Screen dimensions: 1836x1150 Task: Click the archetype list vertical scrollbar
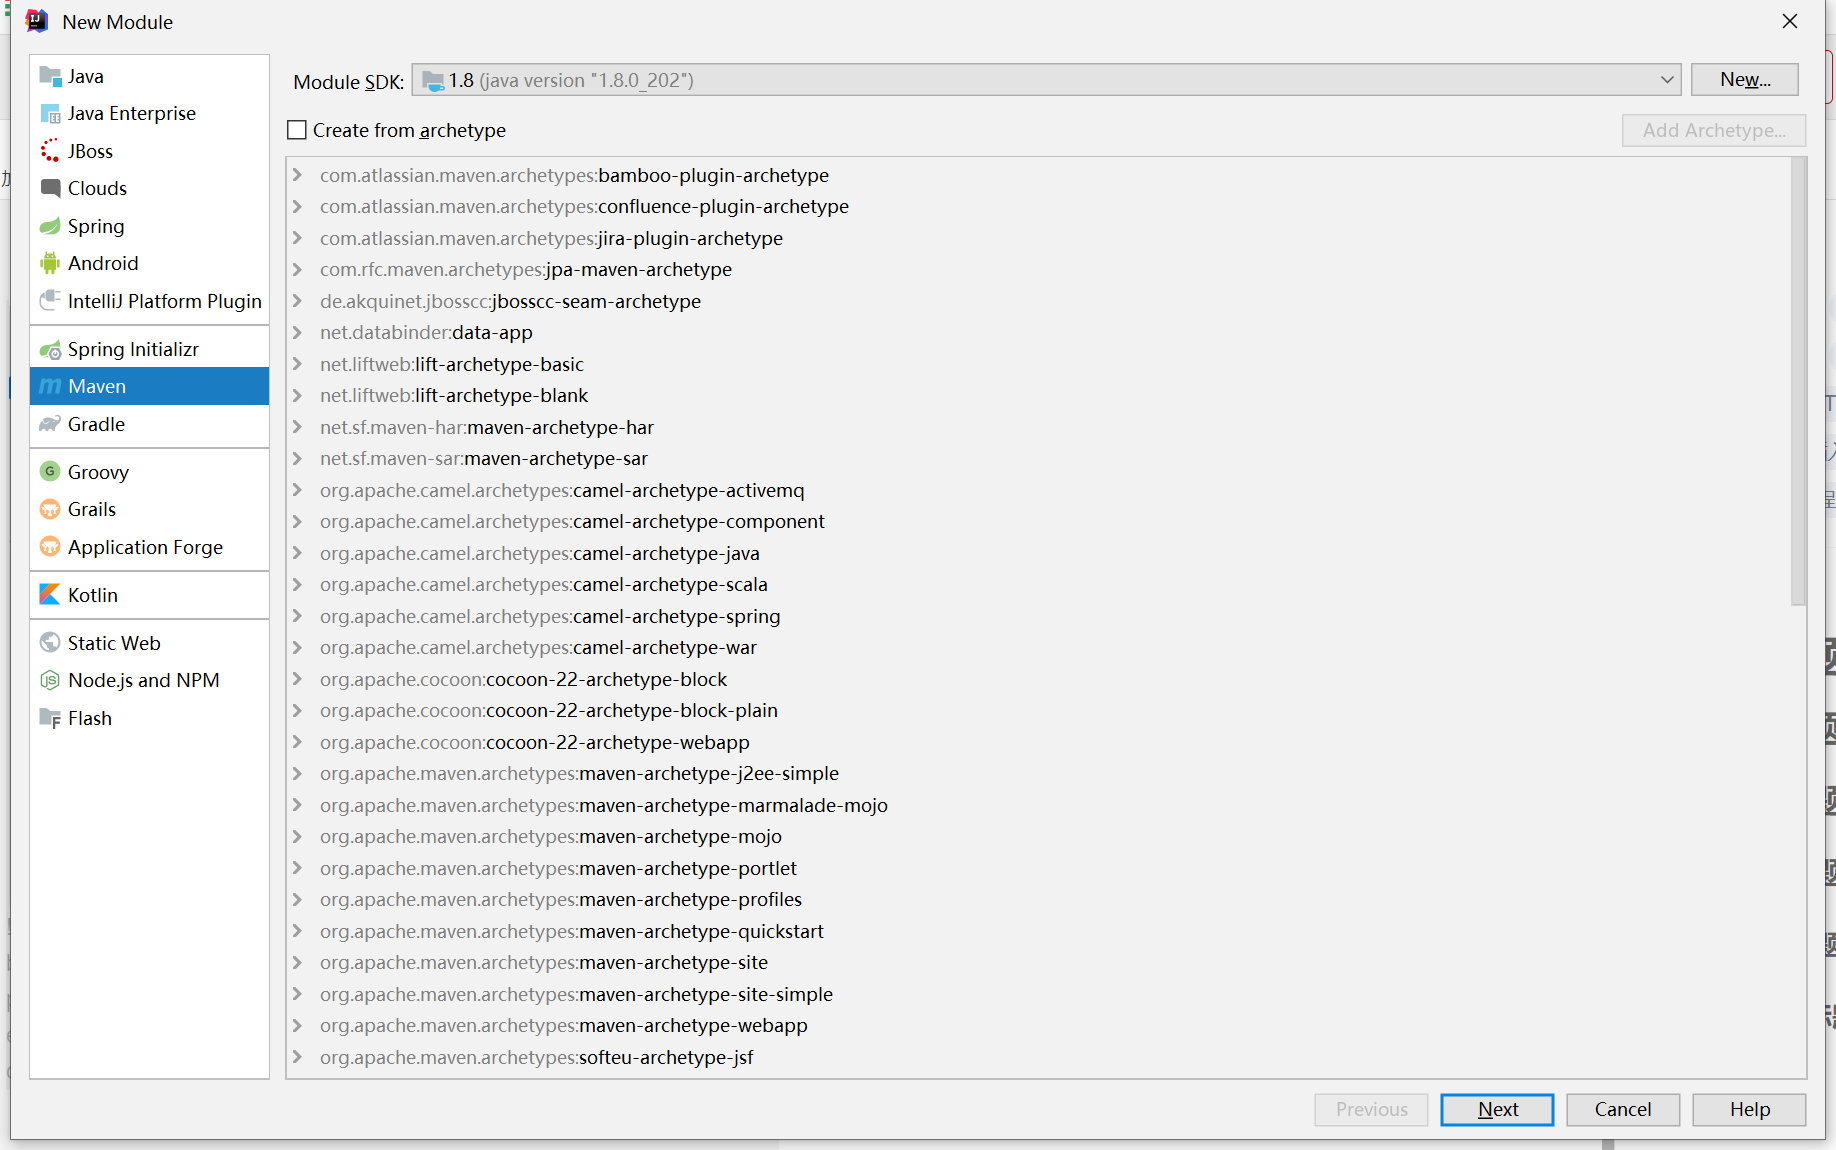[1798, 382]
